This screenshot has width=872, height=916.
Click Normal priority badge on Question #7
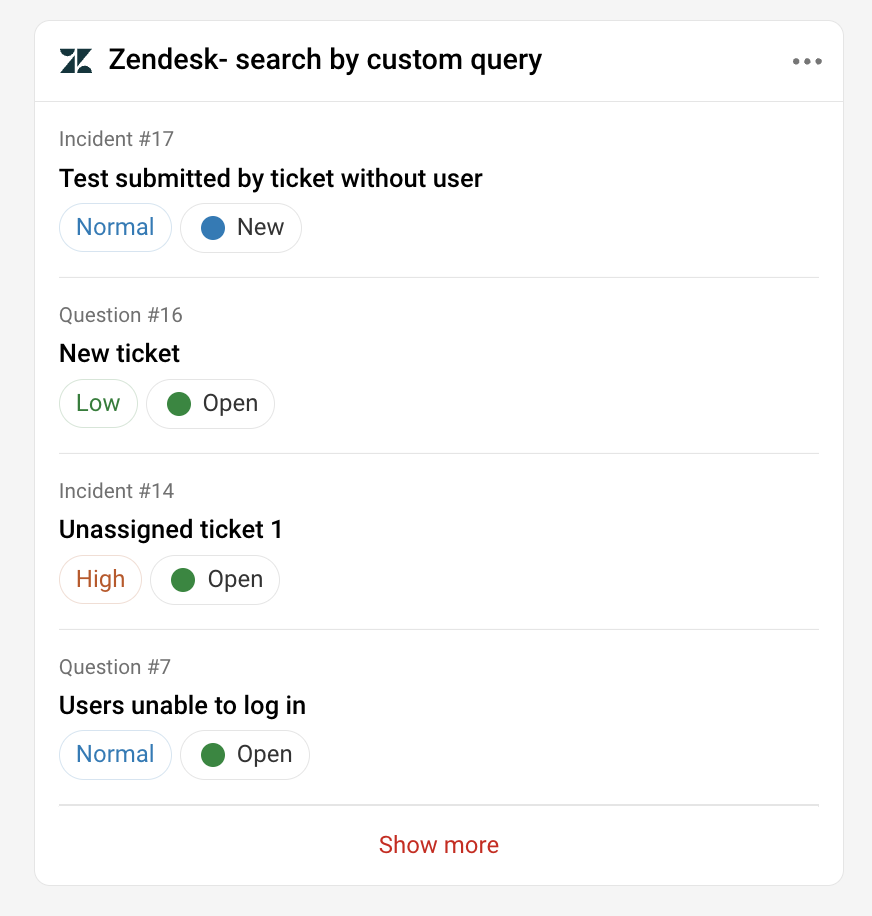tap(115, 755)
